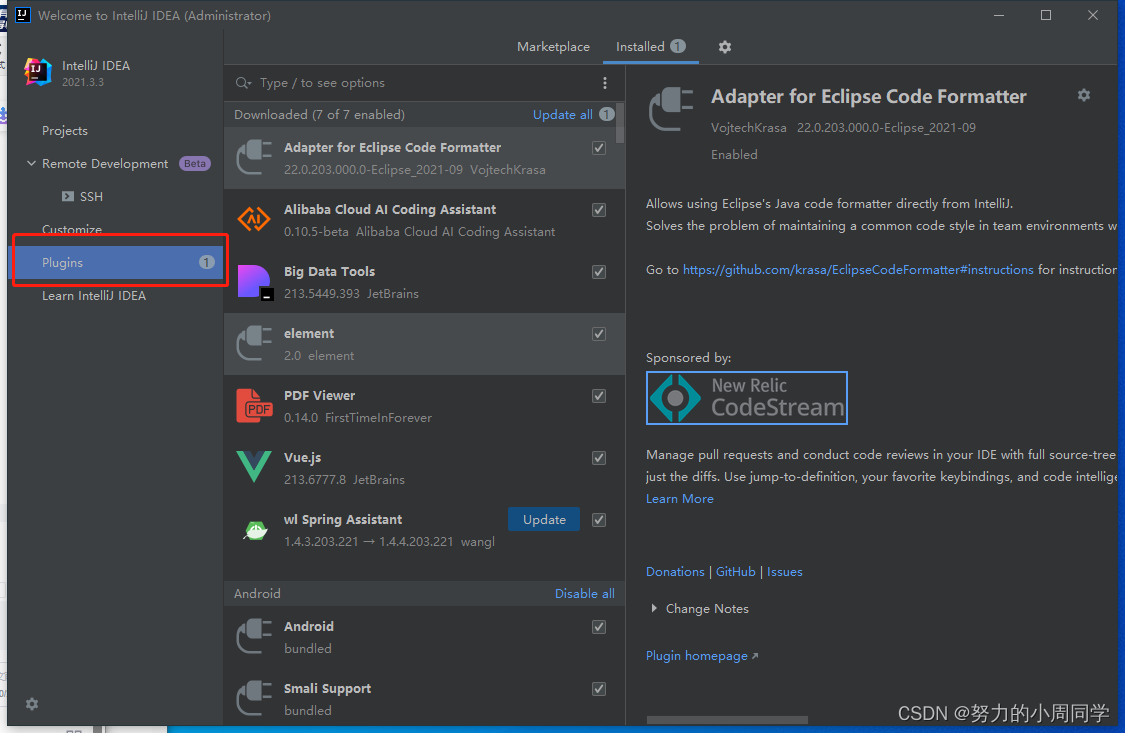Open the Plugin homepage link
Screen dimensions: 1125x733
[702, 656]
